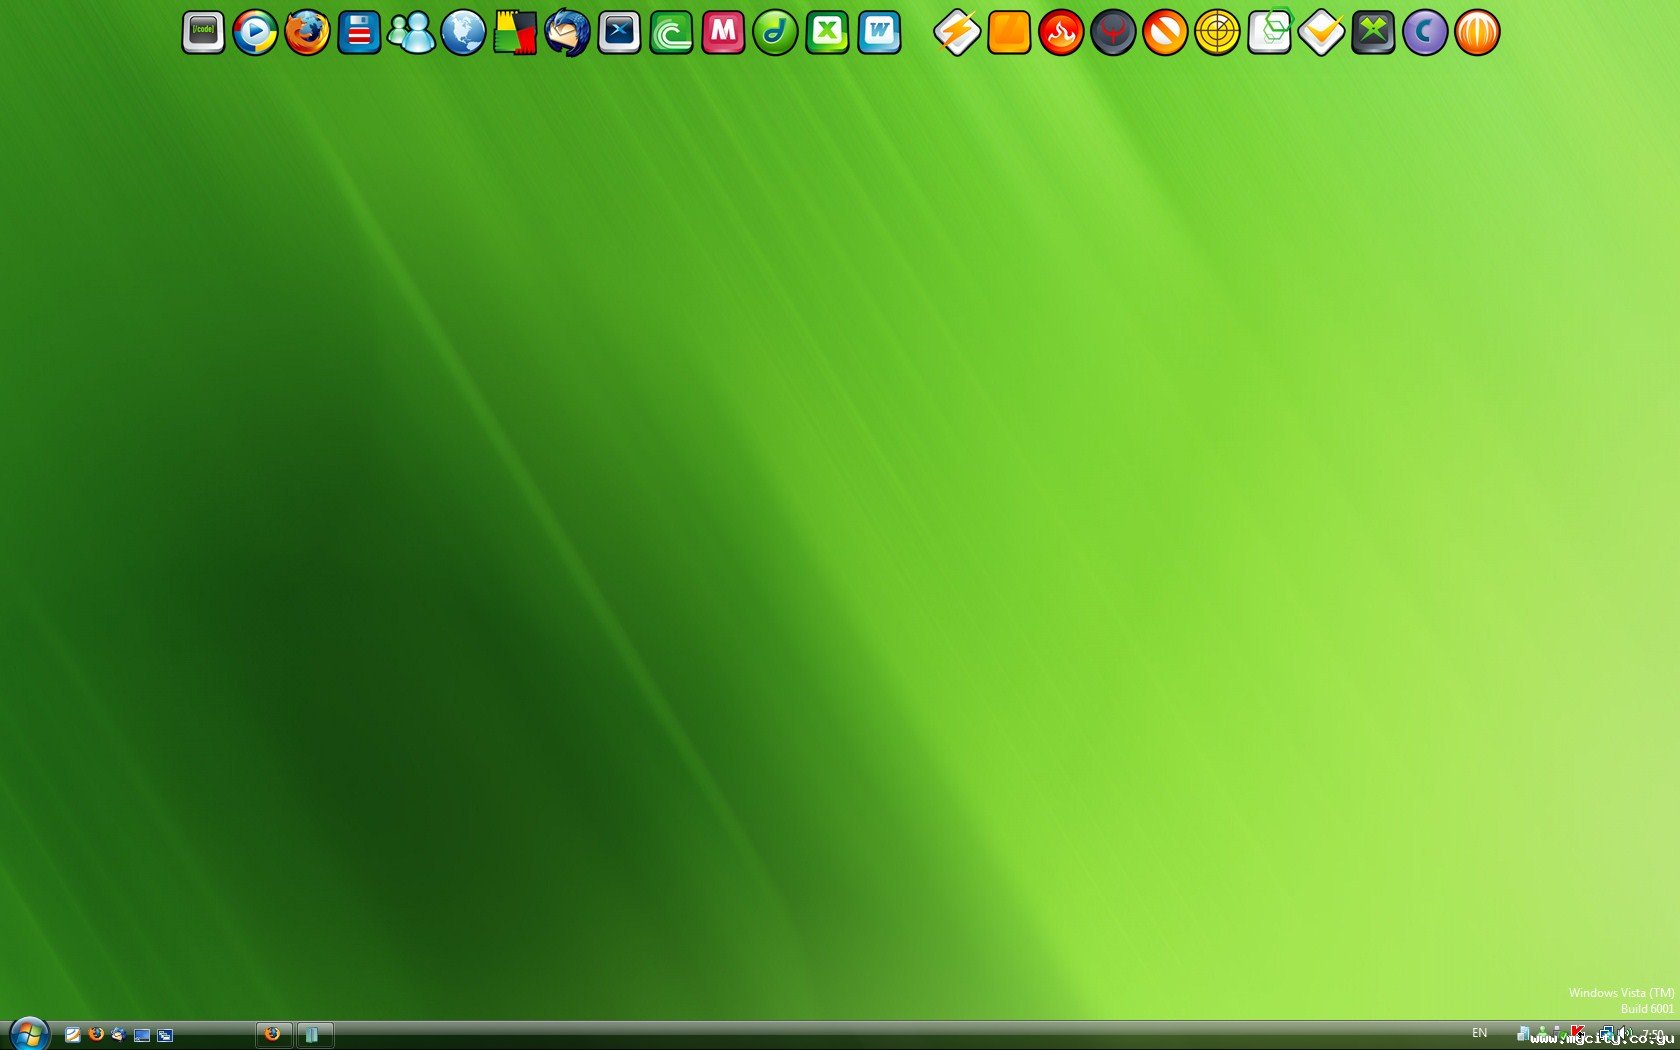The height and width of the screenshot is (1050, 1680).
Task: Click the dark blue X dock icon
Action: coord(619,32)
